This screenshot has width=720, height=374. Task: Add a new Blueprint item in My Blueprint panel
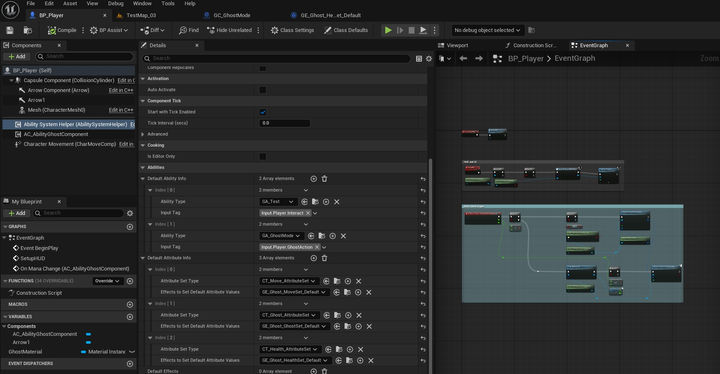coord(17,213)
